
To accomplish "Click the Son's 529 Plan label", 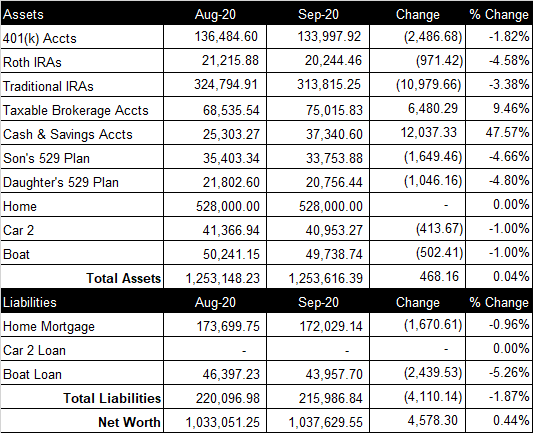I will pyautogui.click(x=46, y=158).
